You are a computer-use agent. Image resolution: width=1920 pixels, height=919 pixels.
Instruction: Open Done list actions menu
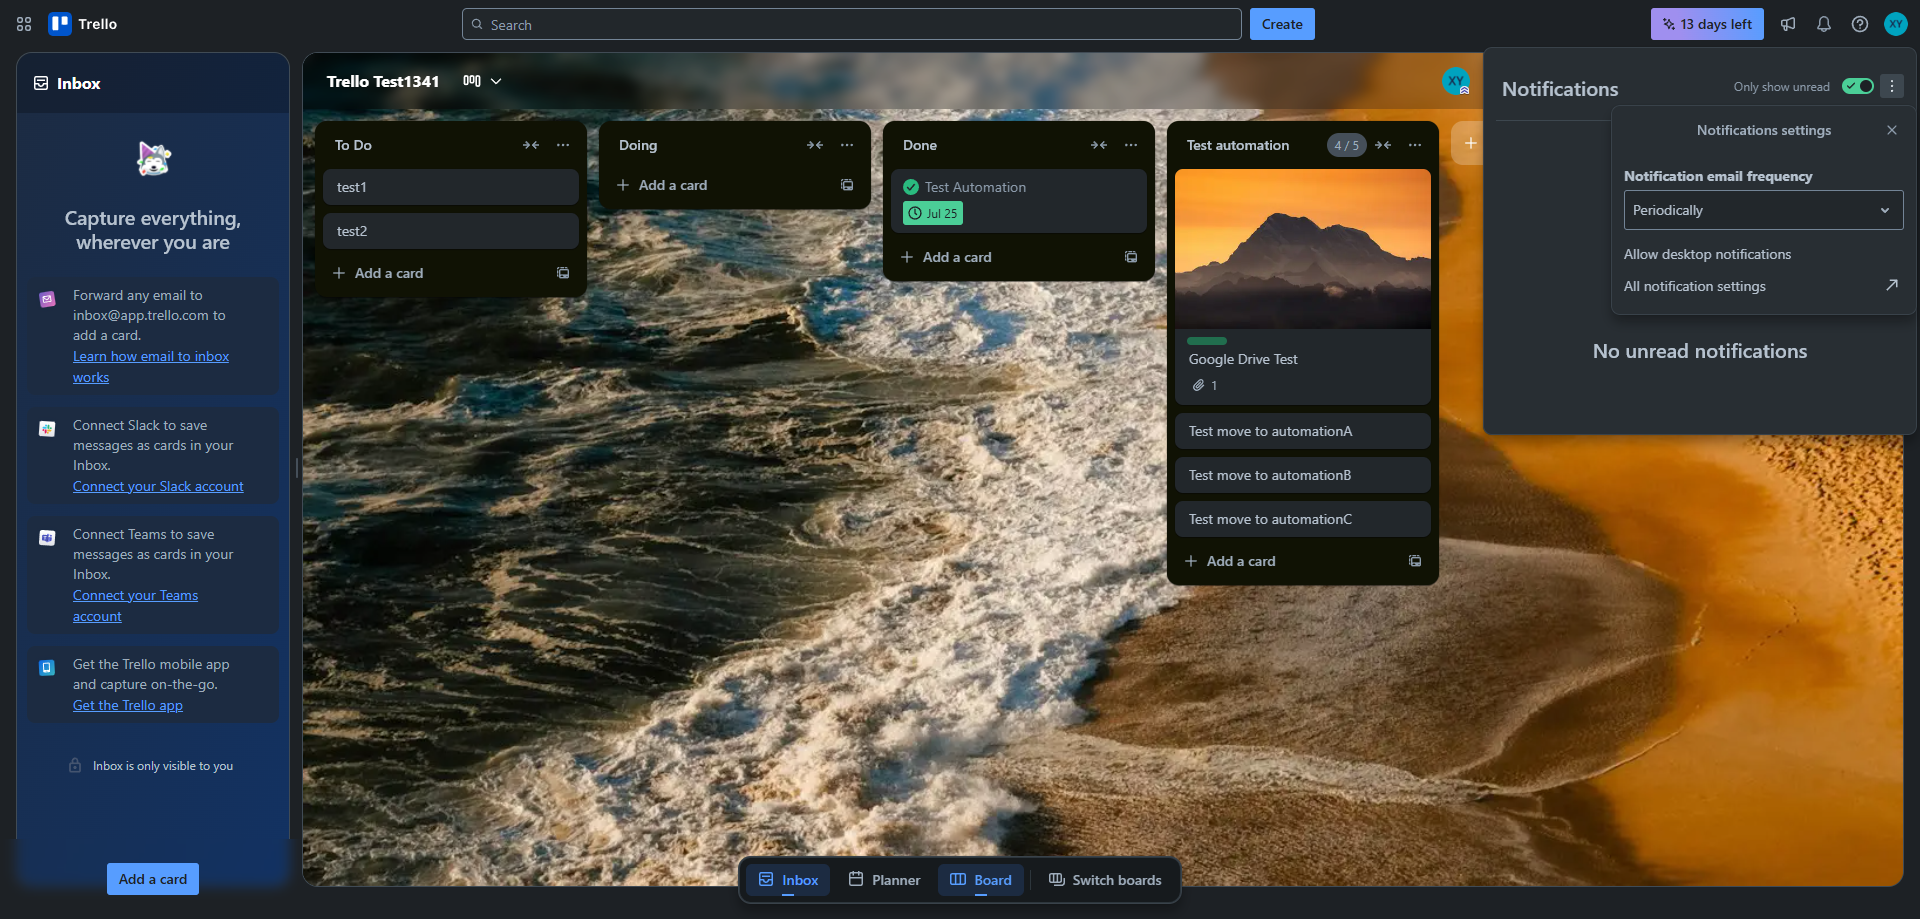click(1131, 145)
